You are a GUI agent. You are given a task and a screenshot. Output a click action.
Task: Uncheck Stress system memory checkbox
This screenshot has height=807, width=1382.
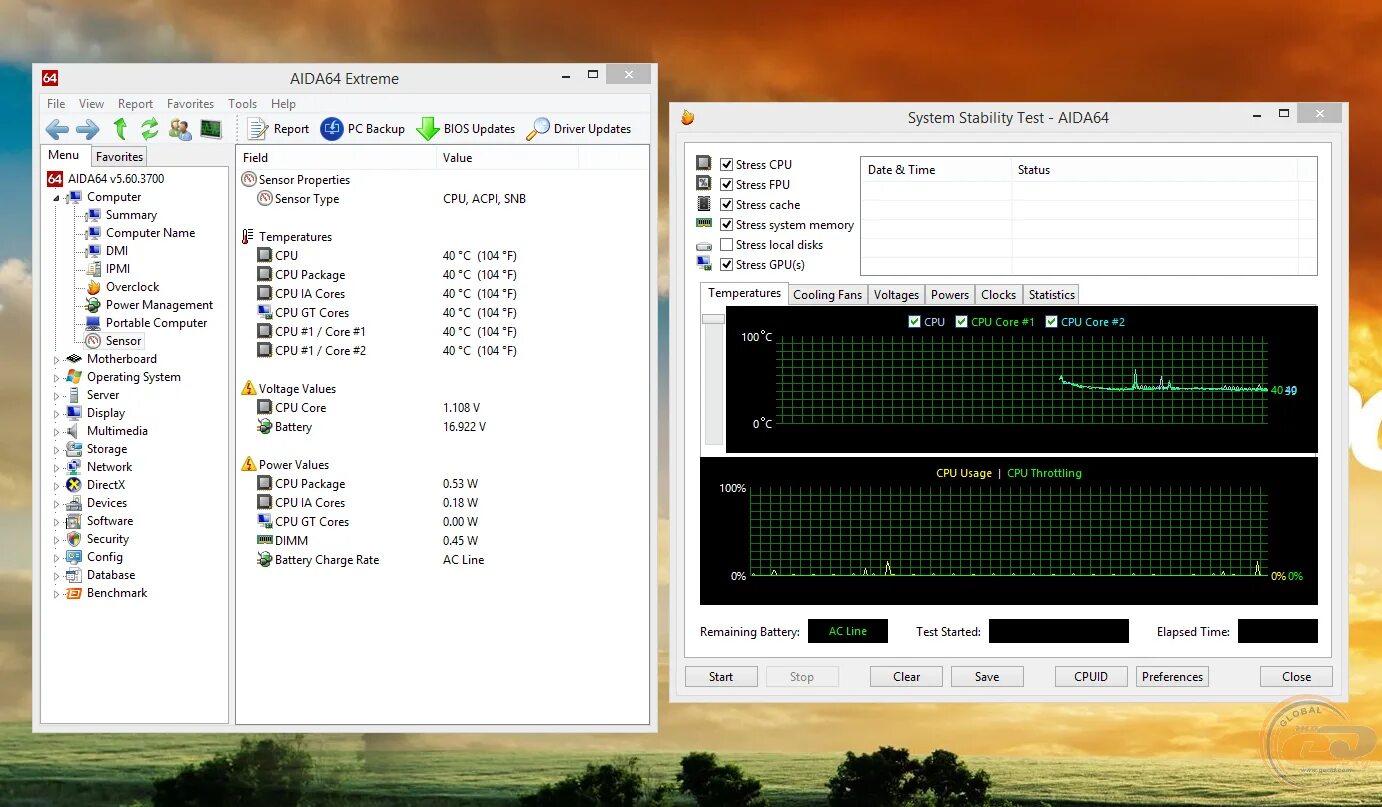click(727, 225)
